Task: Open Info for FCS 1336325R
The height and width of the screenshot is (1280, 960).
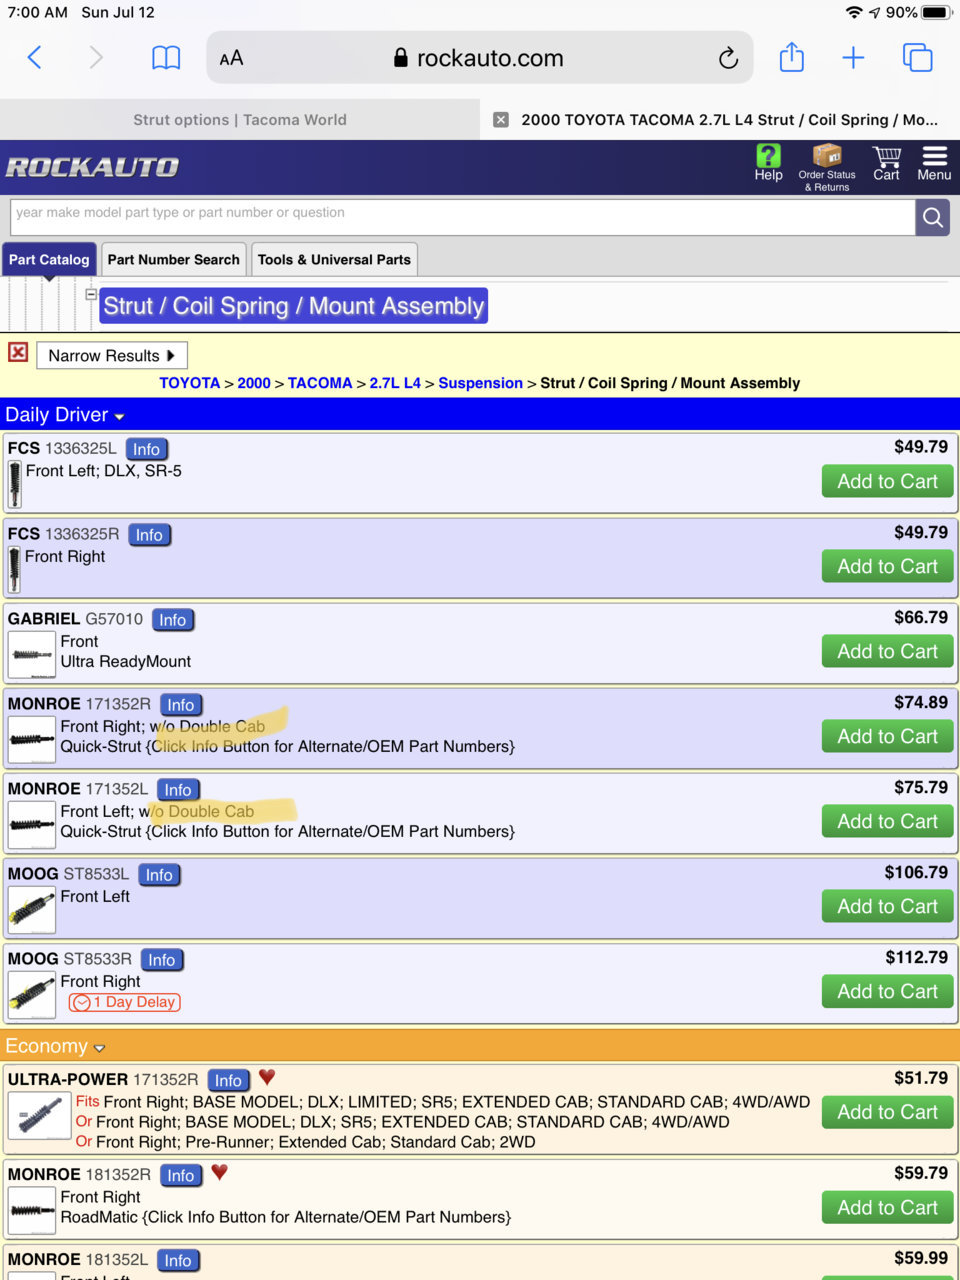Action: (x=149, y=534)
